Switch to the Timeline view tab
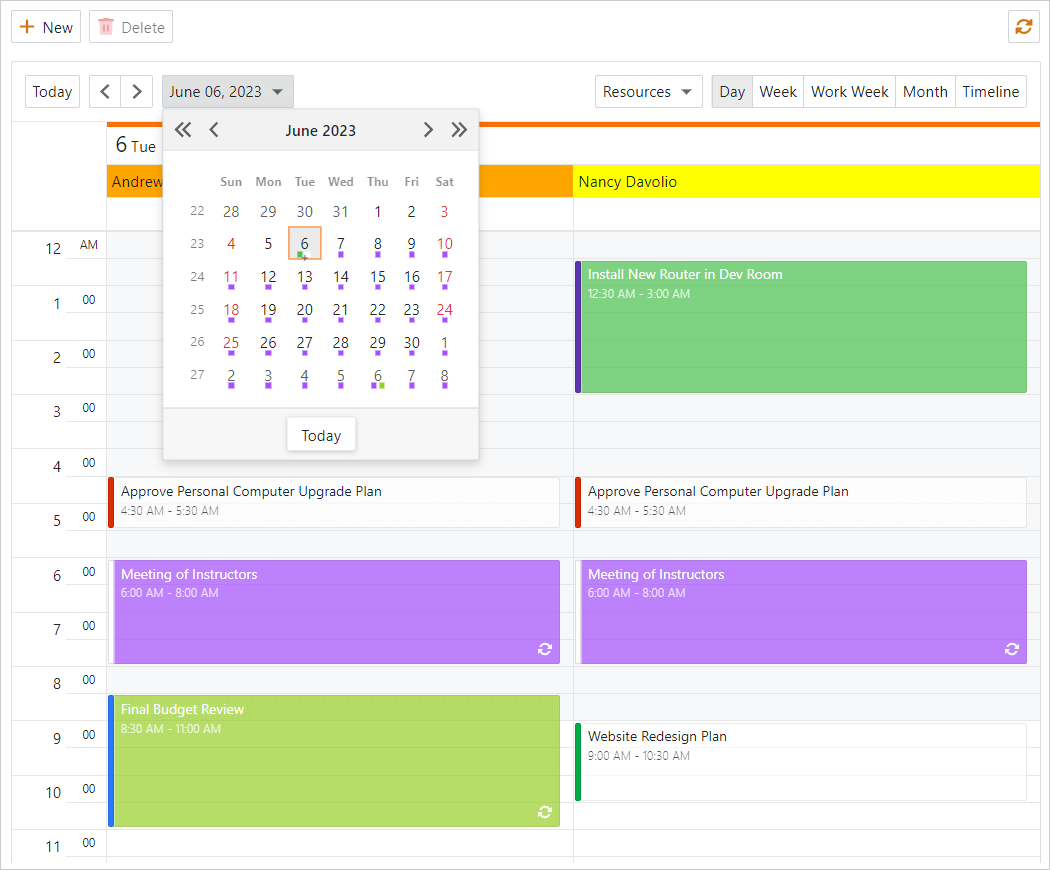 tap(990, 91)
